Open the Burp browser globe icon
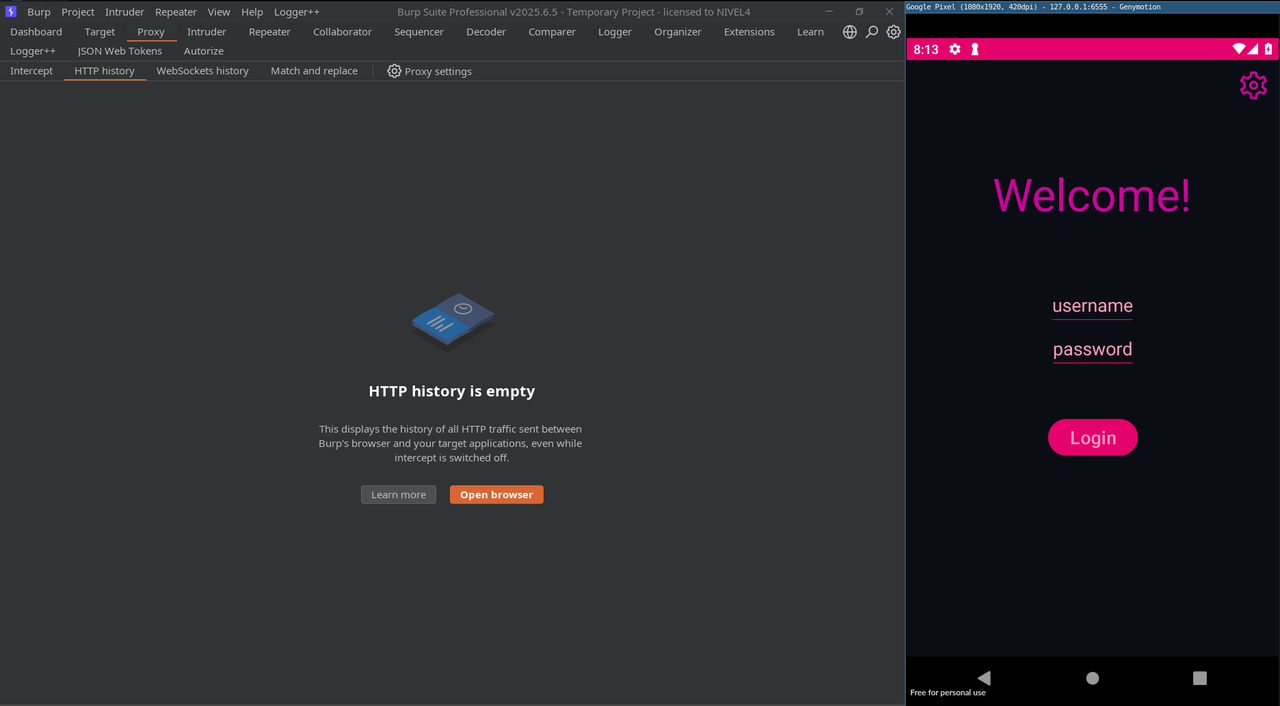Image resolution: width=1280 pixels, height=706 pixels. tap(850, 32)
